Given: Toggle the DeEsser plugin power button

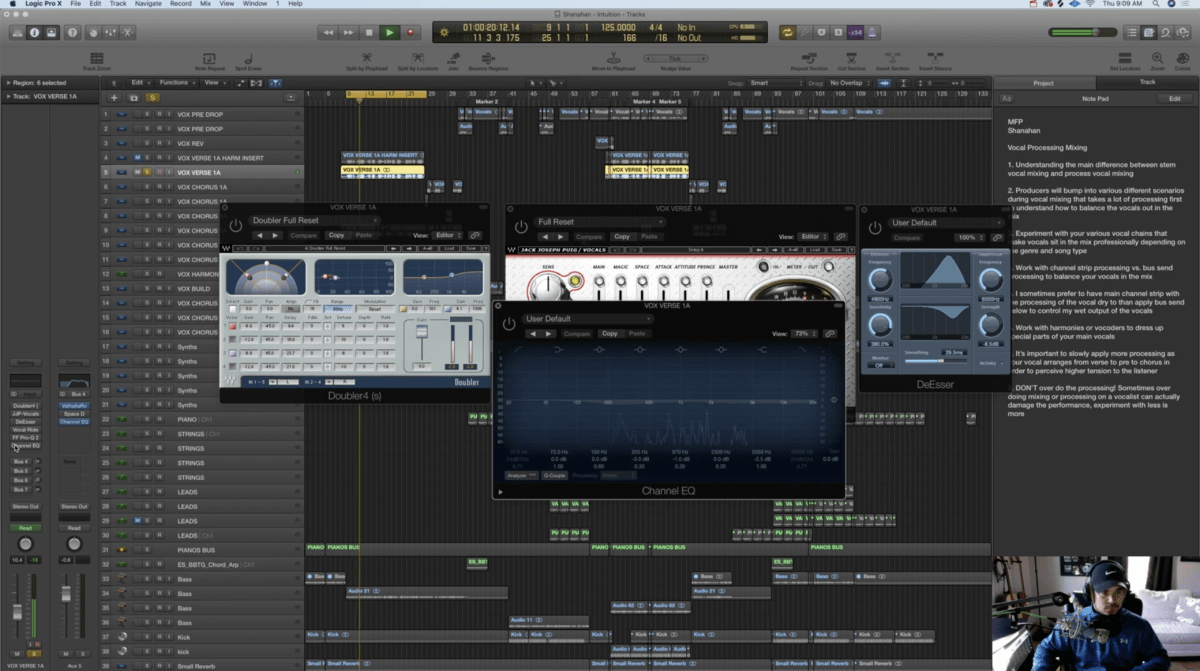Looking at the screenshot, I should click(875, 228).
